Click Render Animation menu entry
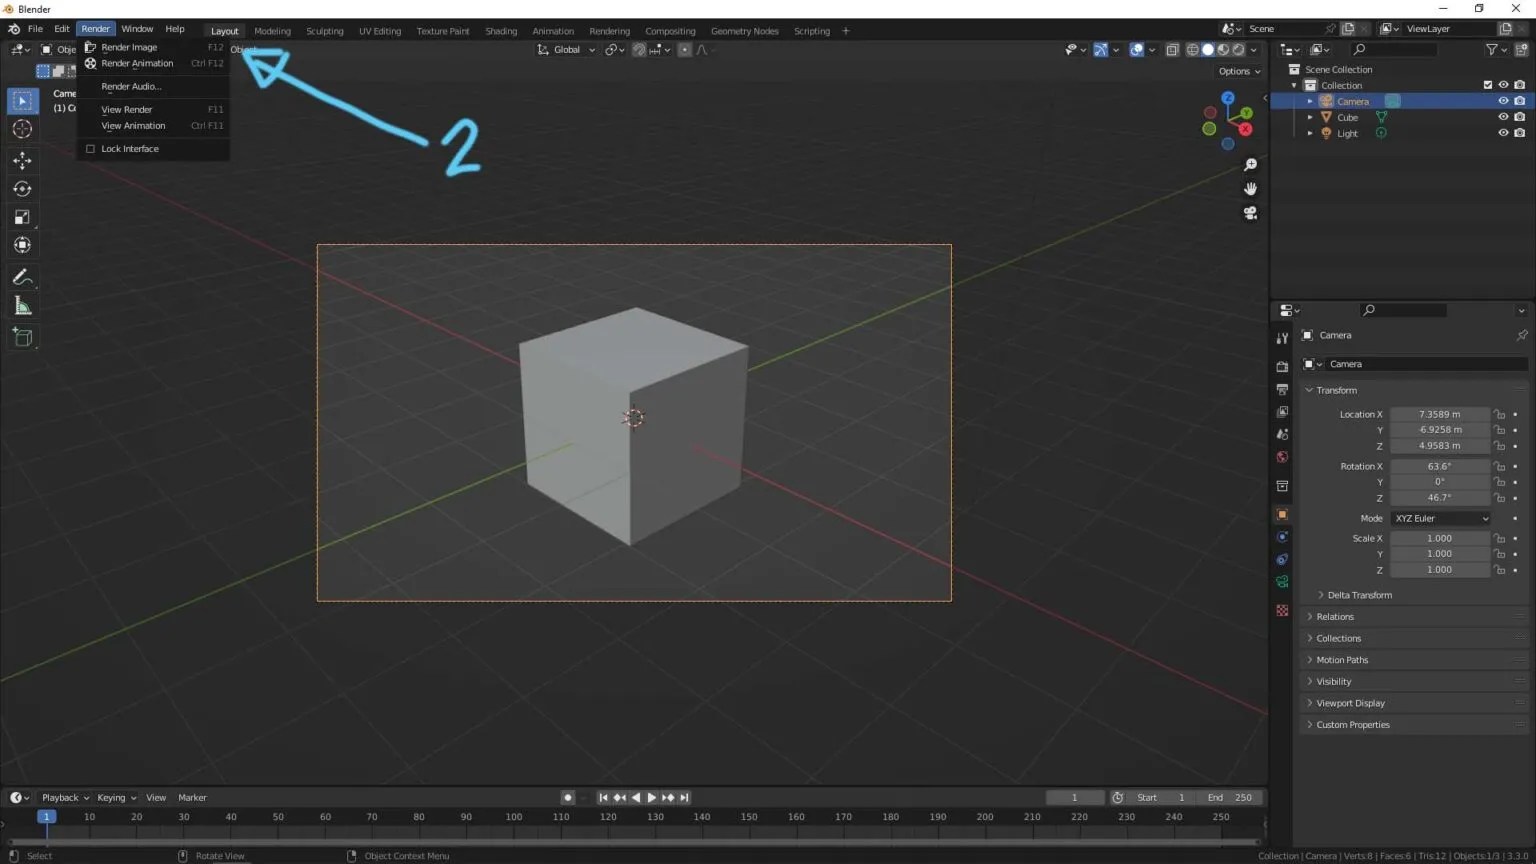 153,63
